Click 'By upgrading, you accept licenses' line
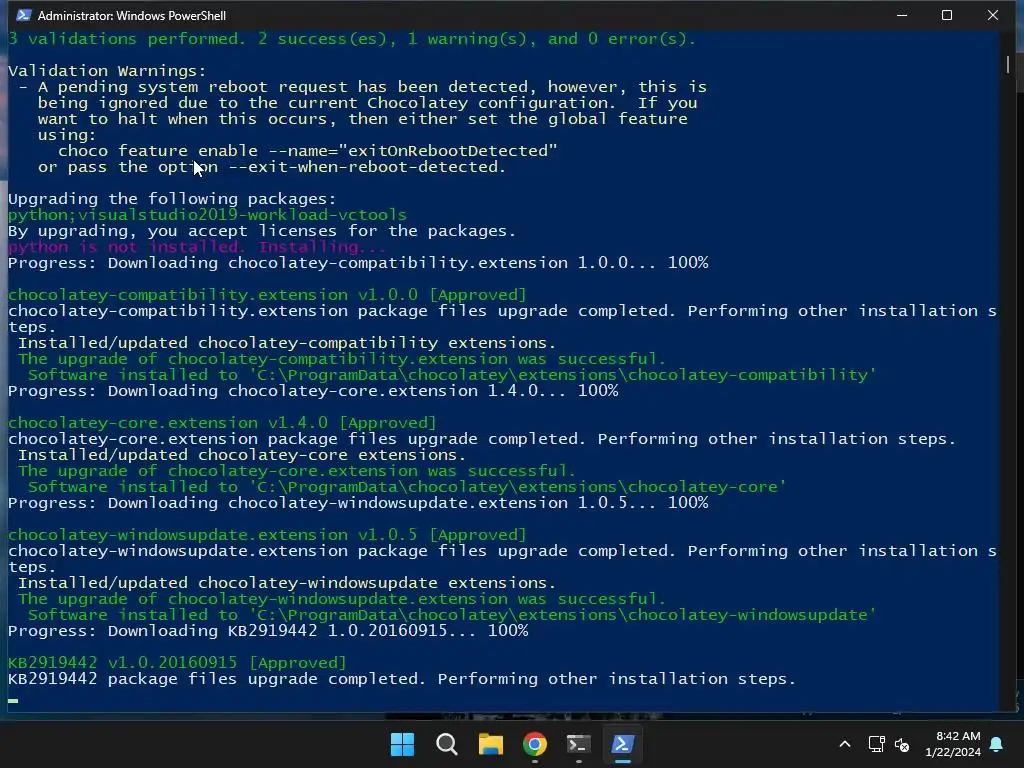This screenshot has height=768, width=1024. pos(262,231)
